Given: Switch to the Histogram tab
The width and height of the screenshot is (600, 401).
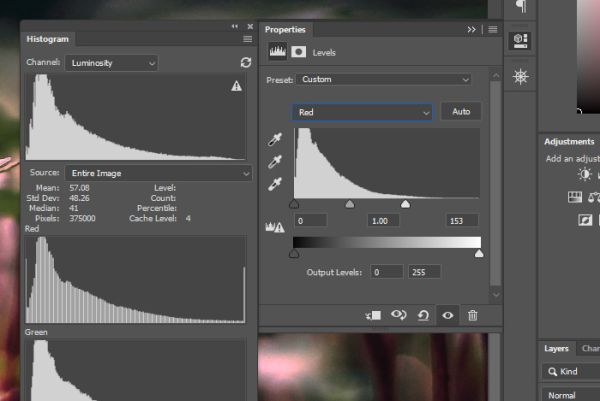Looking at the screenshot, I should pos(47,39).
